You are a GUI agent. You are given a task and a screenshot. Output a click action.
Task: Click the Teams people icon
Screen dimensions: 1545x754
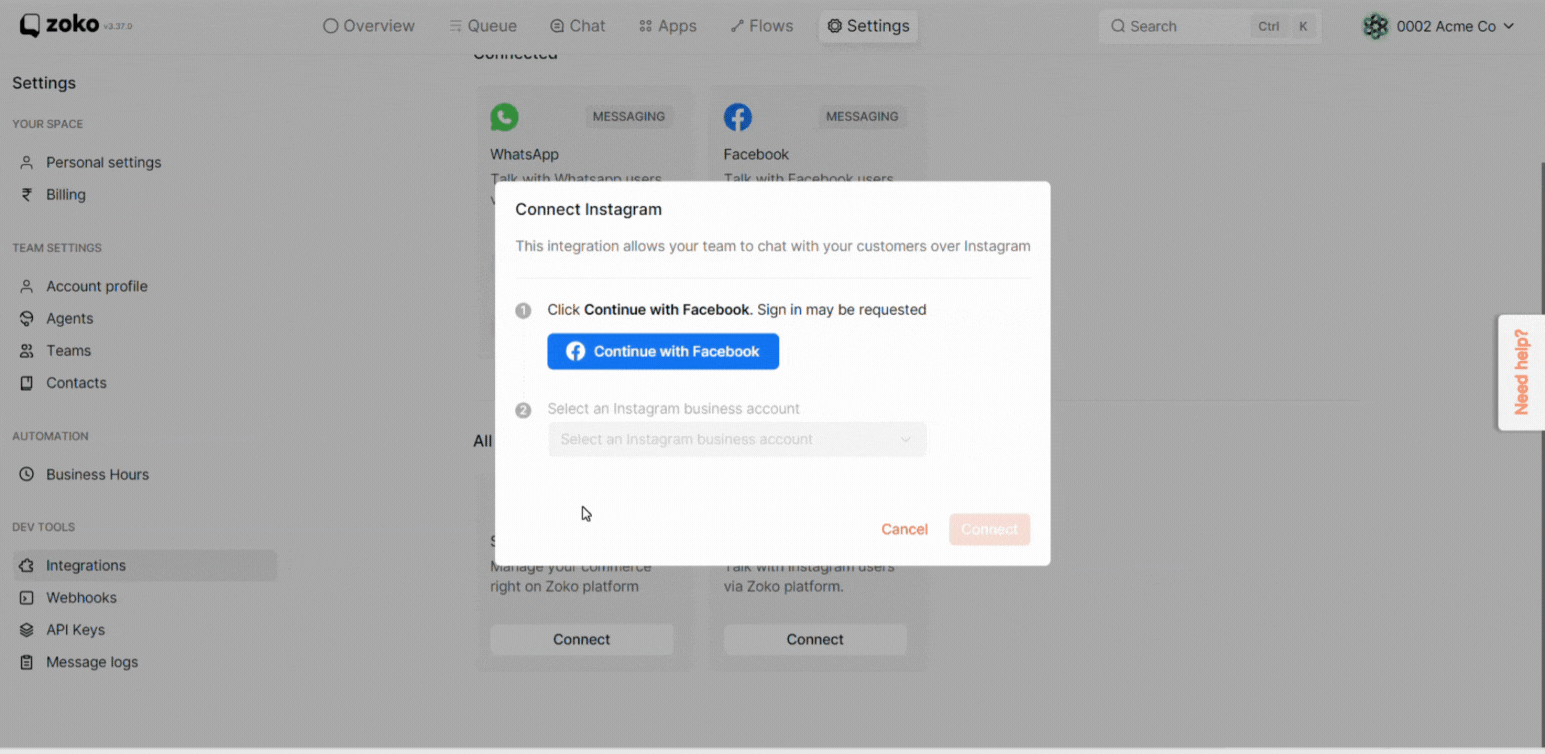[x=27, y=350]
